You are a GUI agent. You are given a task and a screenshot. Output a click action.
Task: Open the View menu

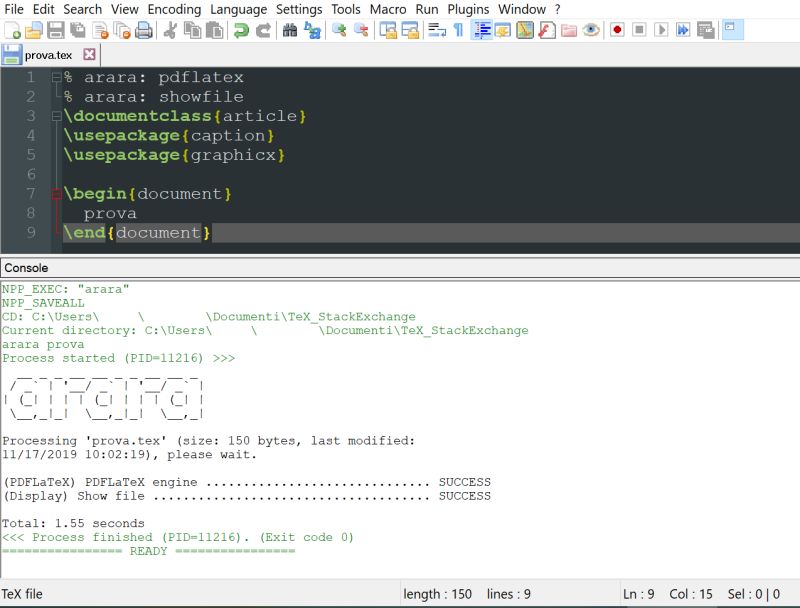click(x=124, y=9)
